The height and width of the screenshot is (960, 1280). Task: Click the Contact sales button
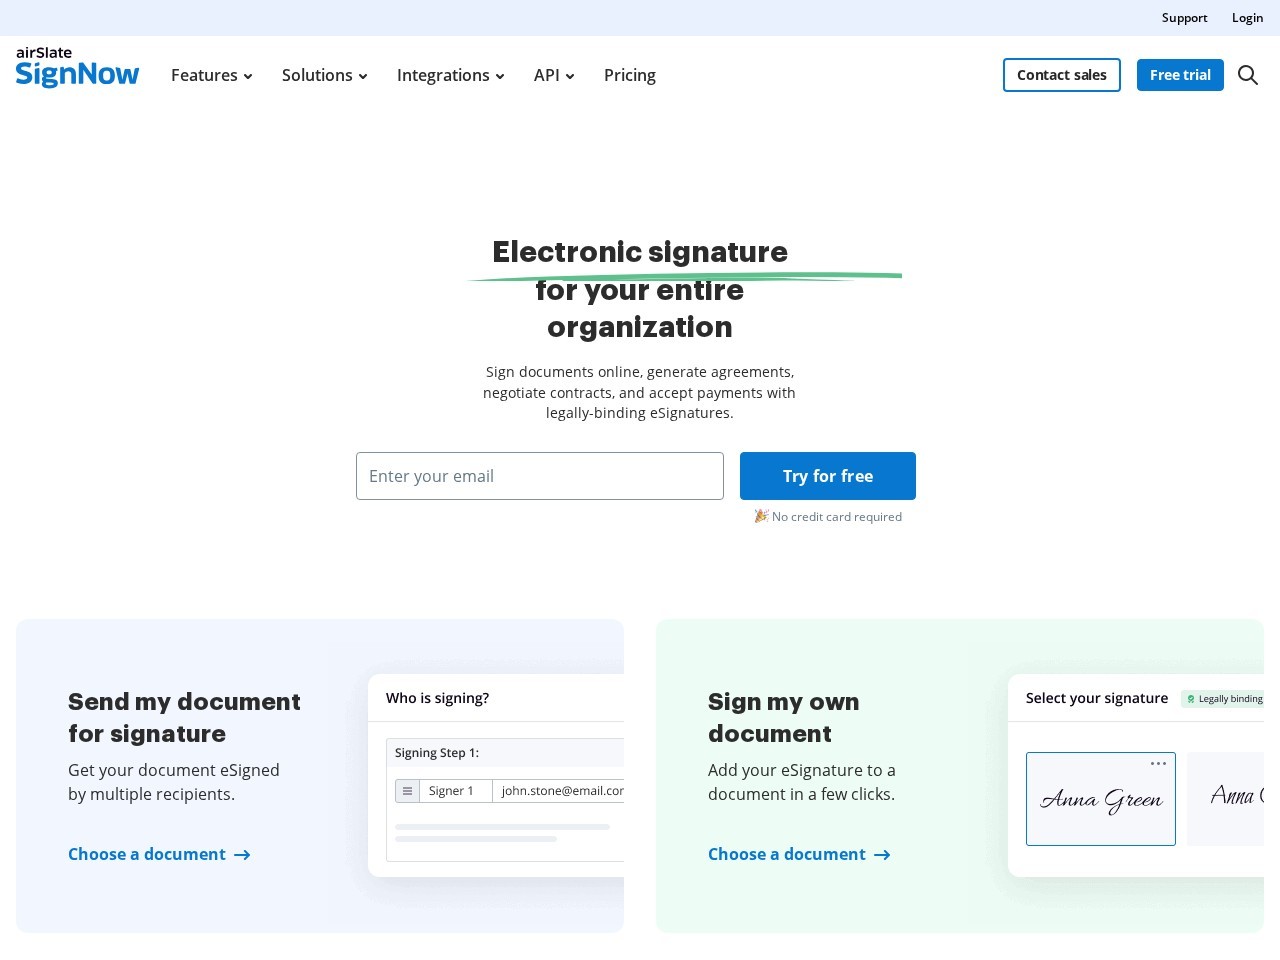(x=1062, y=75)
